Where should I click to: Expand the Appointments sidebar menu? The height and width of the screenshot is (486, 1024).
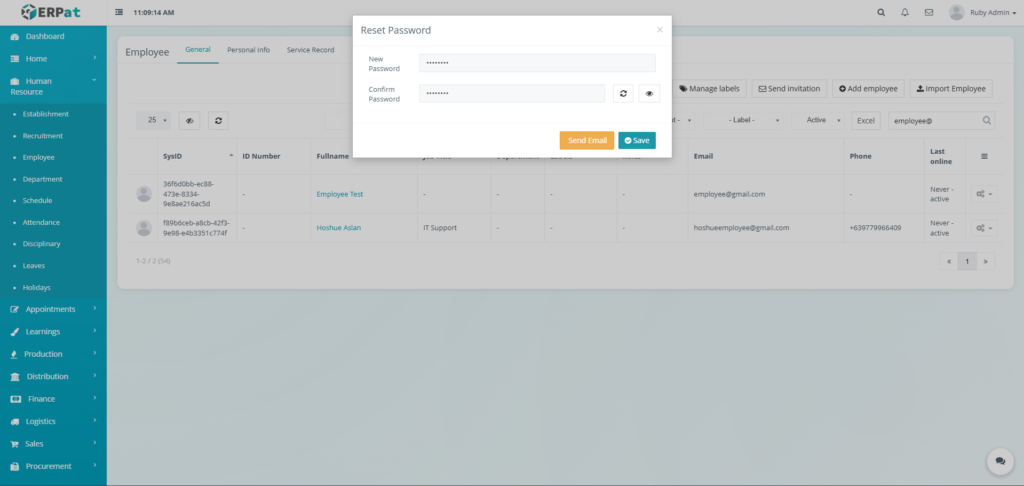tap(54, 309)
